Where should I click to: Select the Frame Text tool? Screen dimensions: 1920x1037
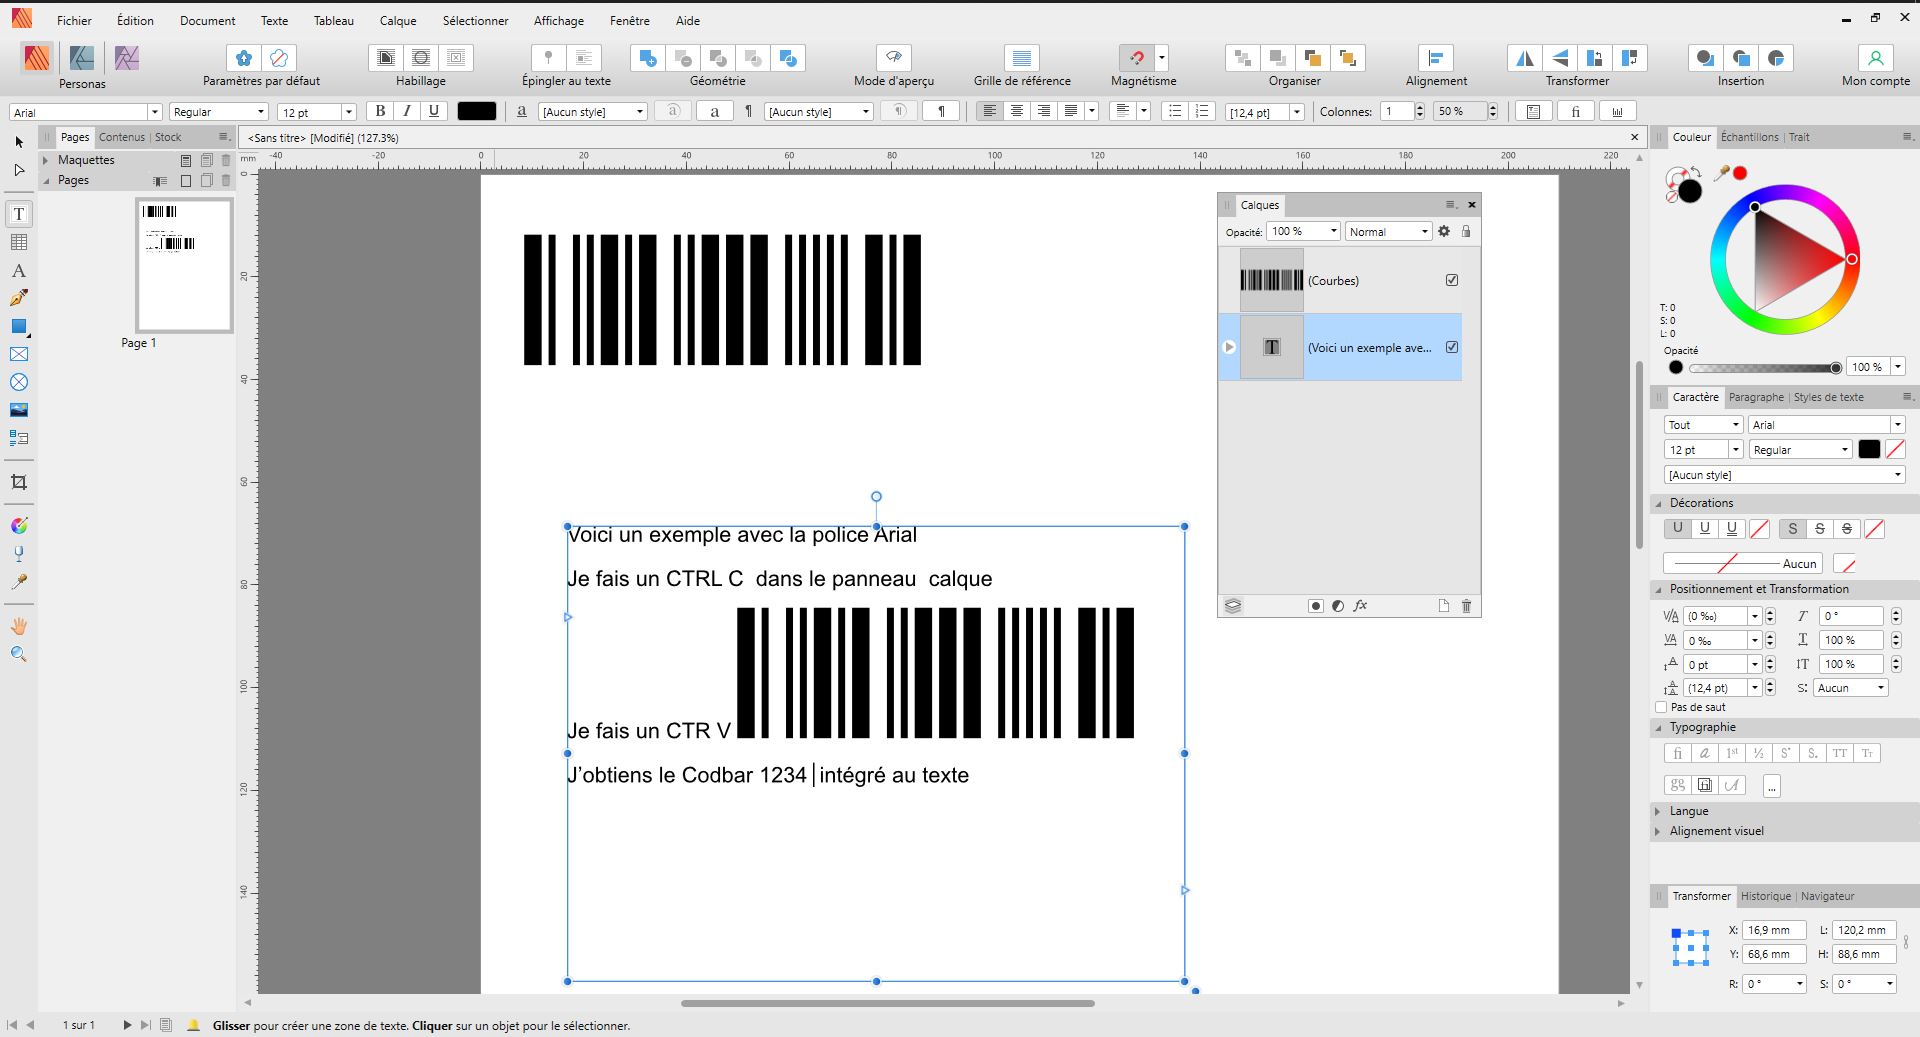pyautogui.click(x=19, y=214)
